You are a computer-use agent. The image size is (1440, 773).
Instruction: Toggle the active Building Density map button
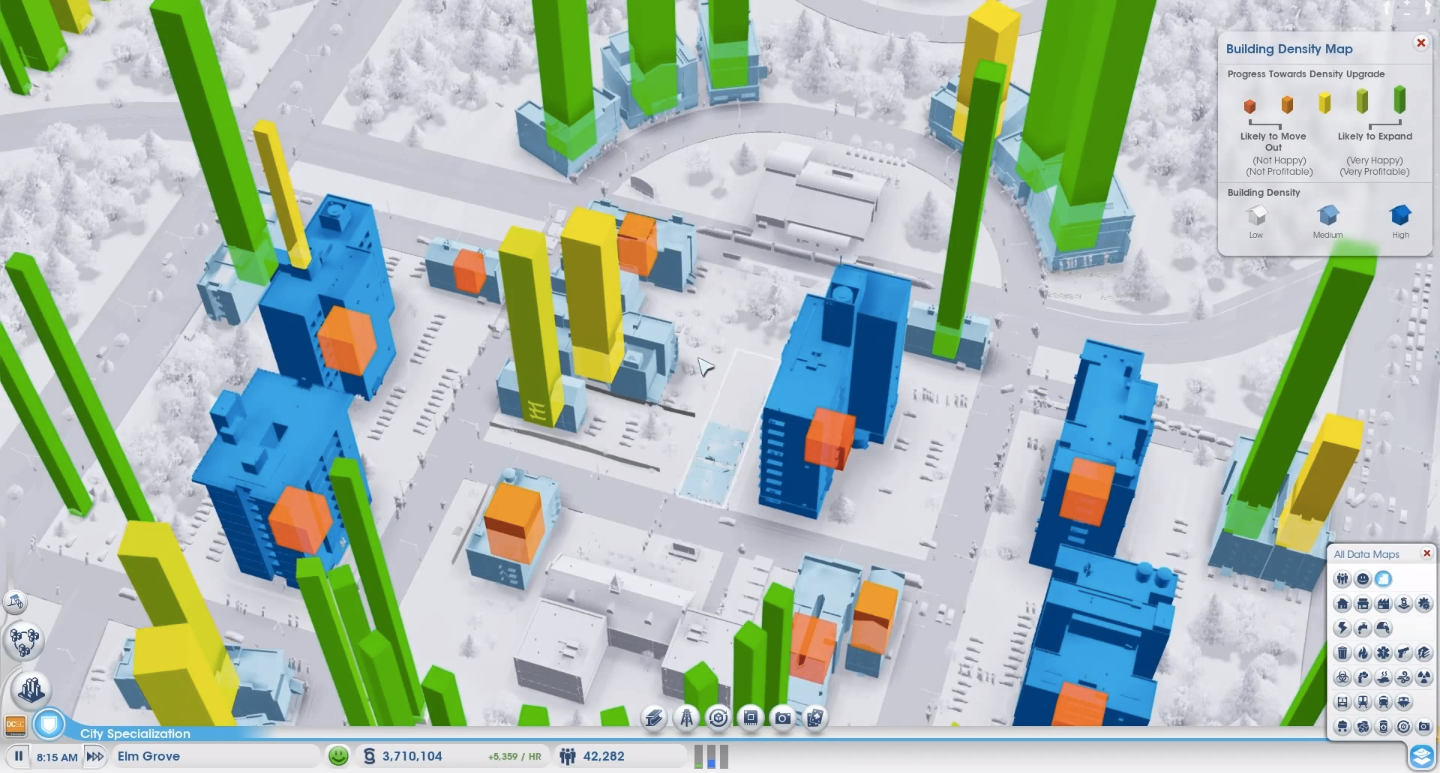pyautogui.click(x=1383, y=579)
